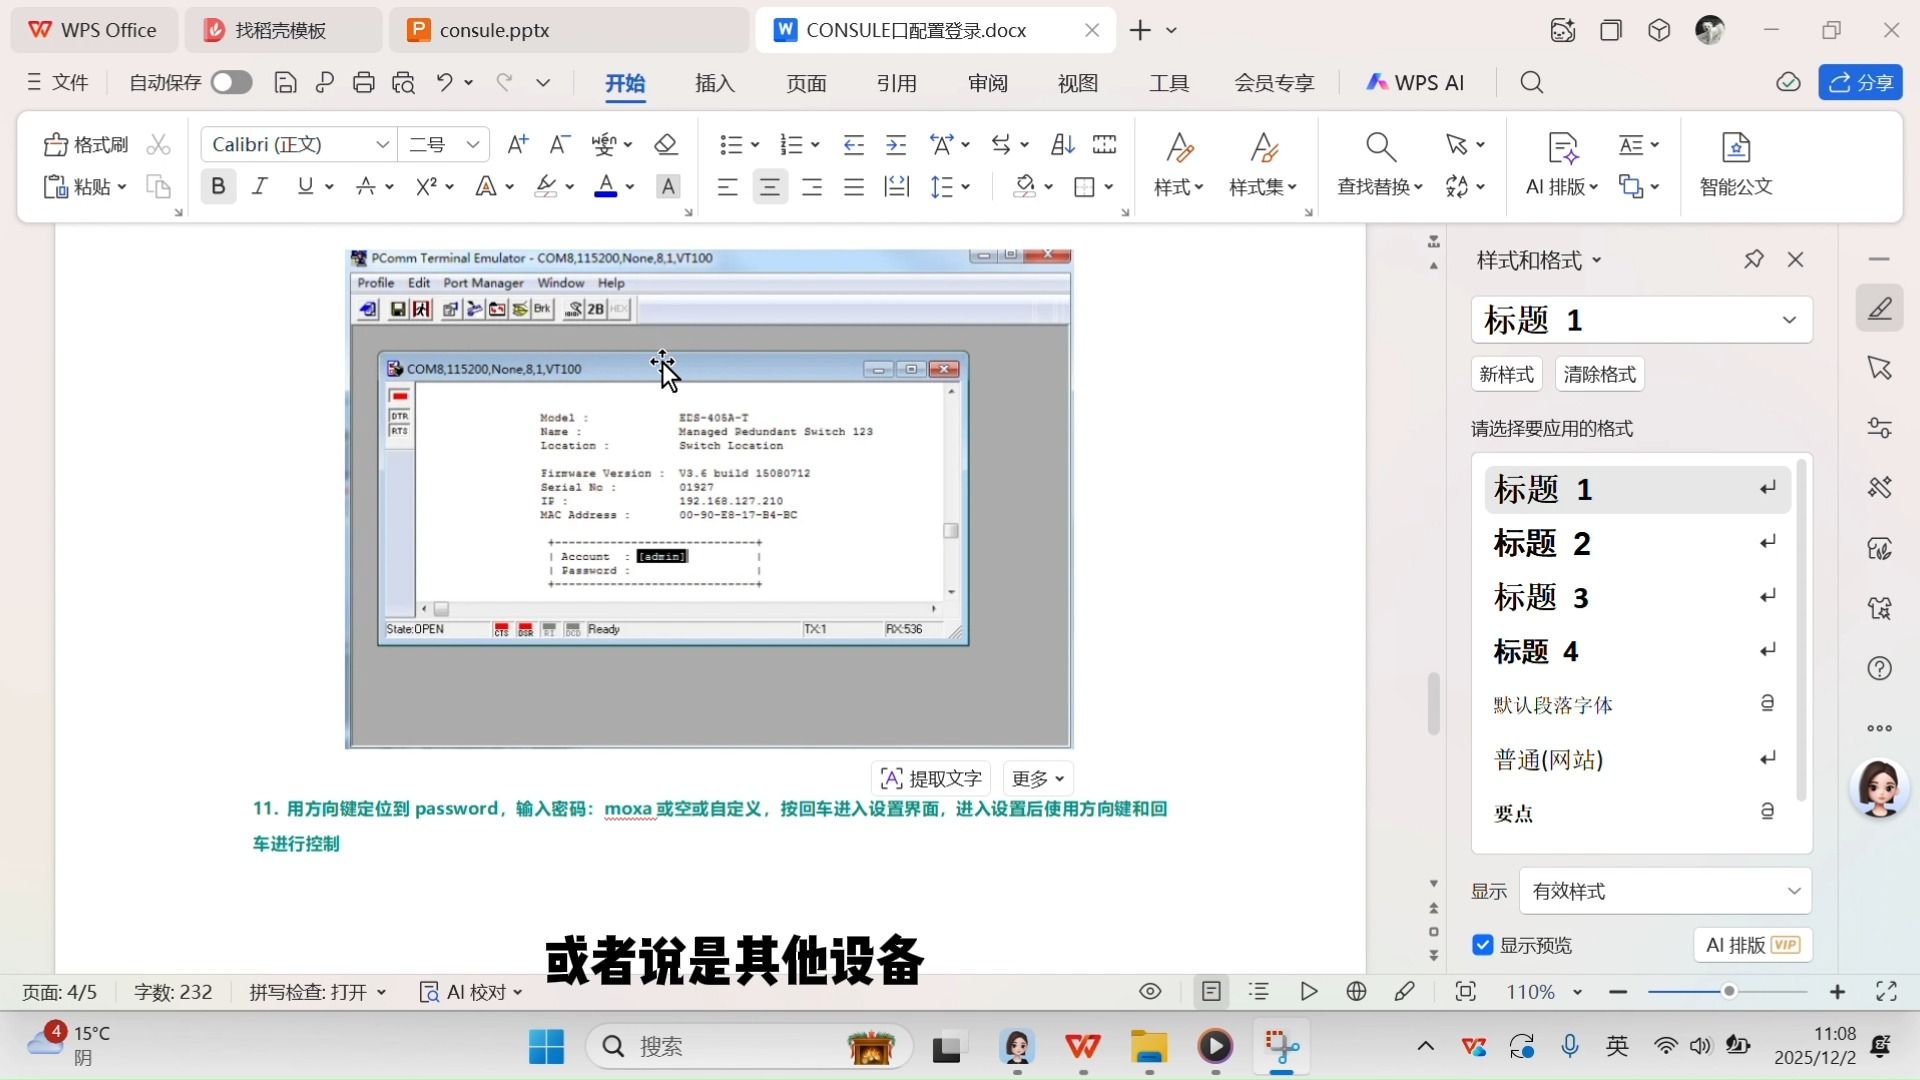Open the AI Proofreading (AI 校对) dropdown

[471, 992]
